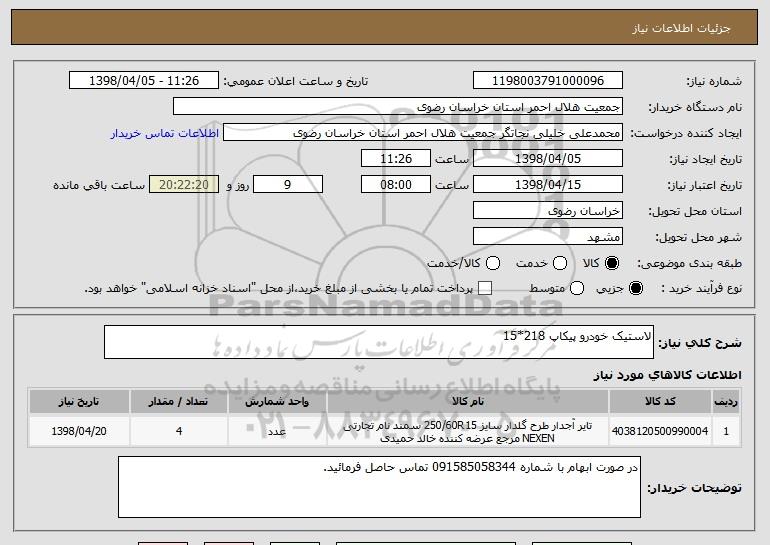
Task: Click the item name cell mentioning NEXEN
Action: point(468,431)
